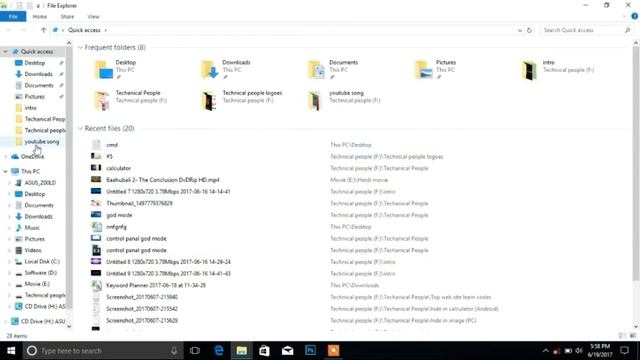The width and height of the screenshot is (640, 360).
Task: Collapse the Frequent folders section
Action: pos(80,47)
